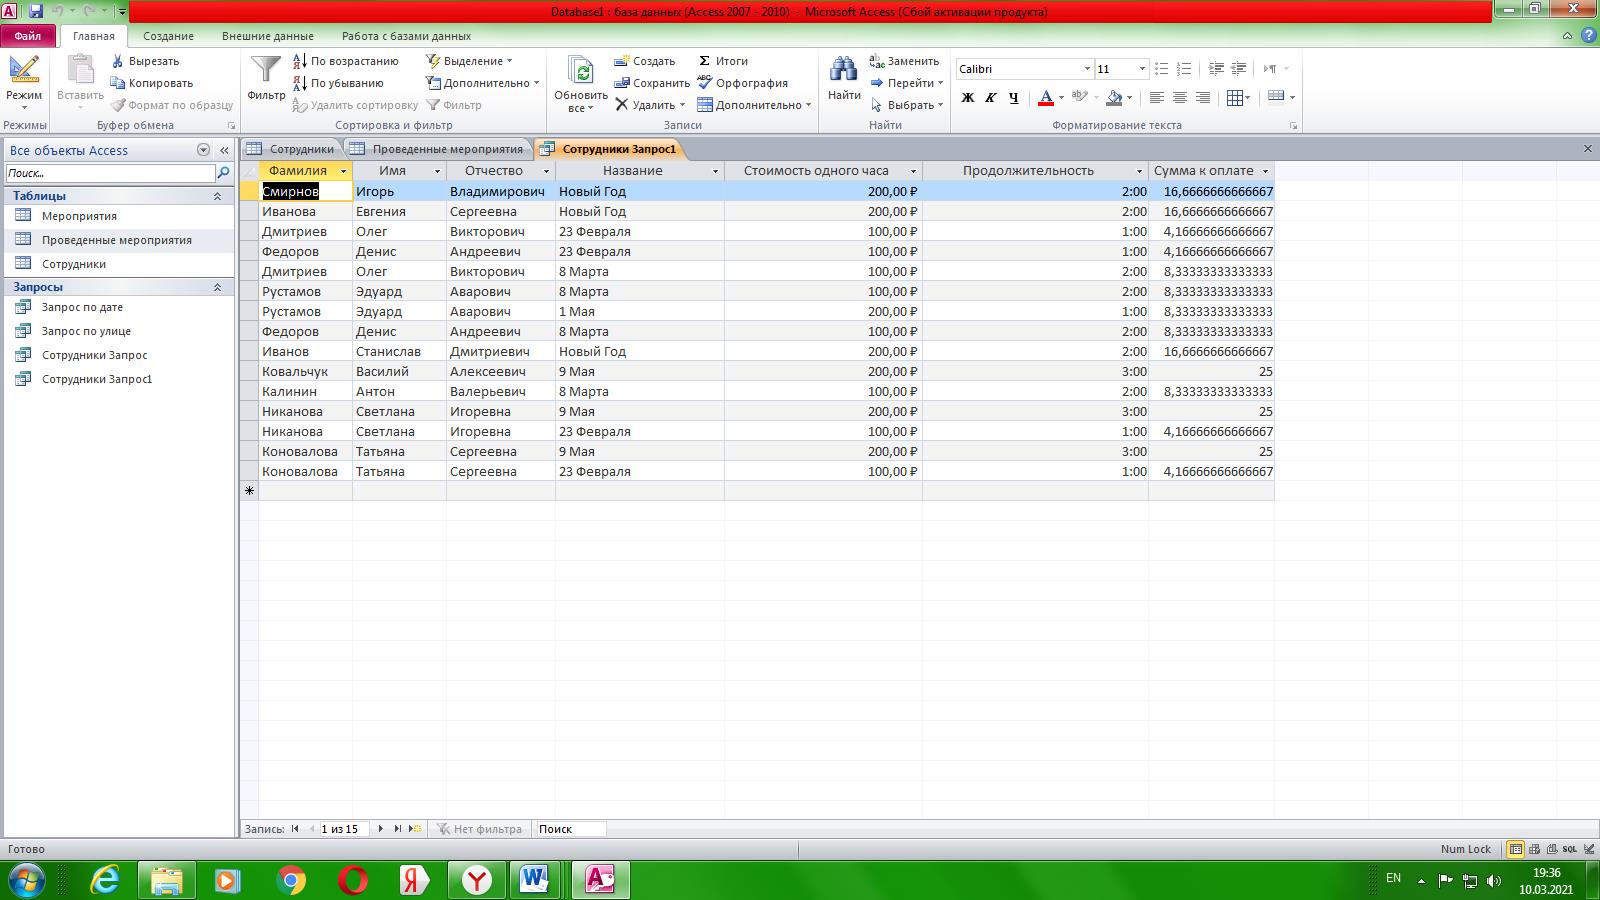Open the Файл menu
1600x900 pixels.
coord(28,36)
